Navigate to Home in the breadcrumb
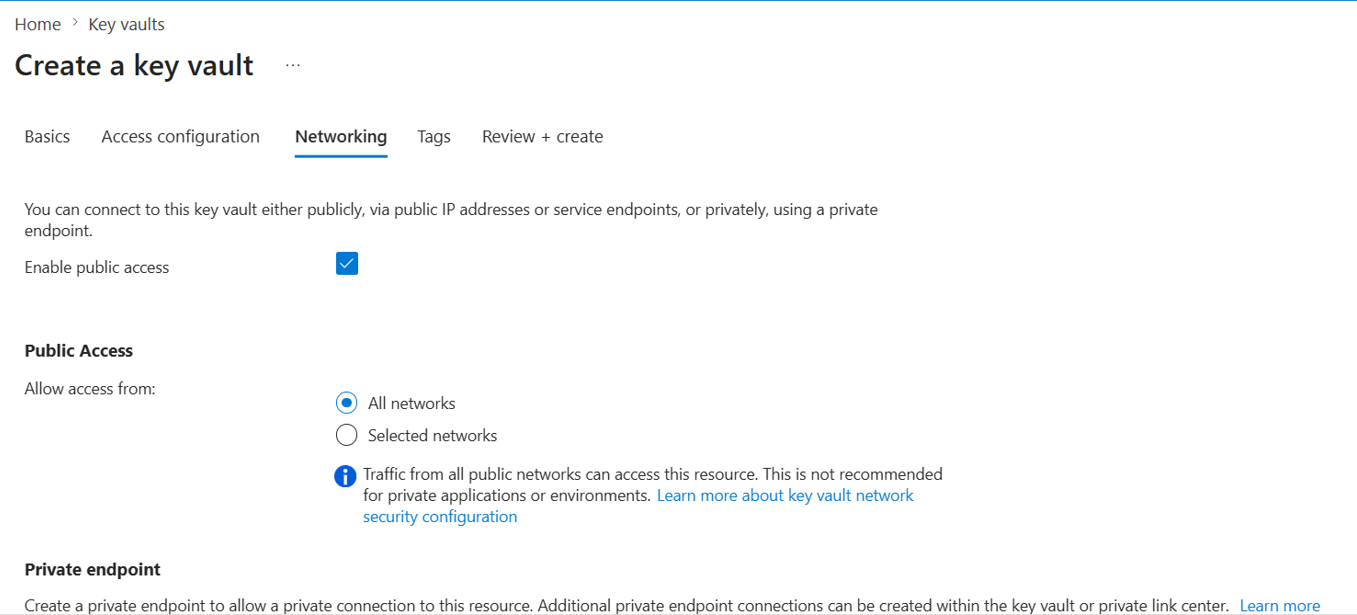Screen dimensions: 1357x615 pyautogui.click(x=37, y=24)
